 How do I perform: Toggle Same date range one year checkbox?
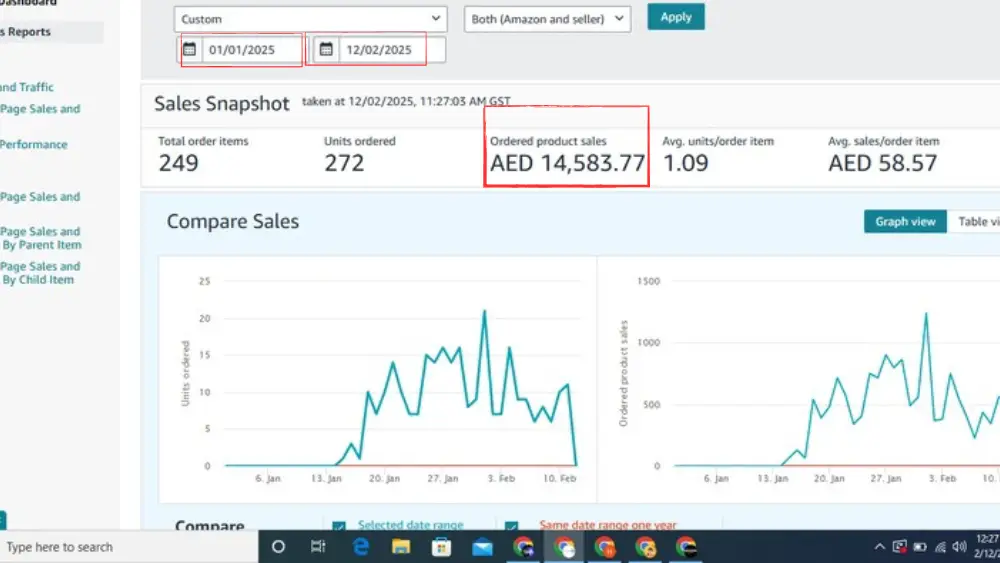(x=513, y=526)
